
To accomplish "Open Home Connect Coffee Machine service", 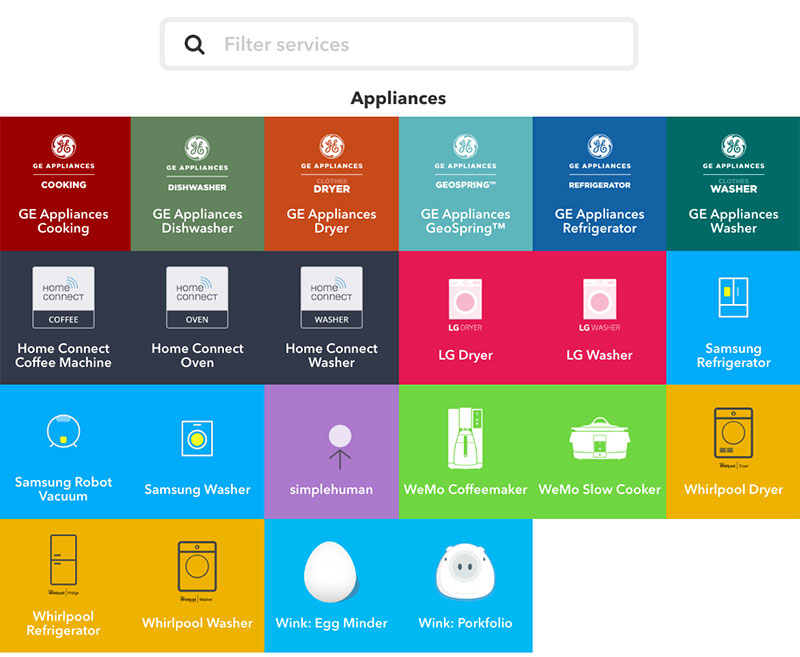I will (x=64, y=318).
